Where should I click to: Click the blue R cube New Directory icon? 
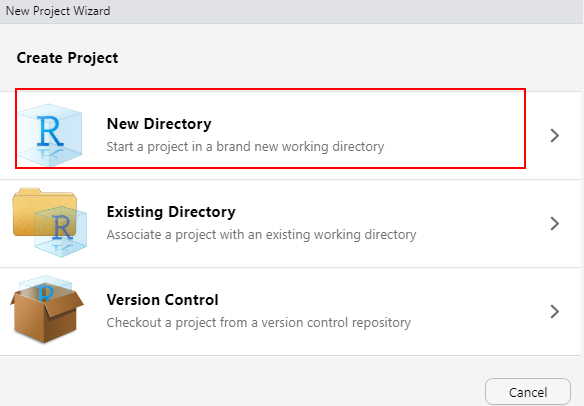pos(50,135)
